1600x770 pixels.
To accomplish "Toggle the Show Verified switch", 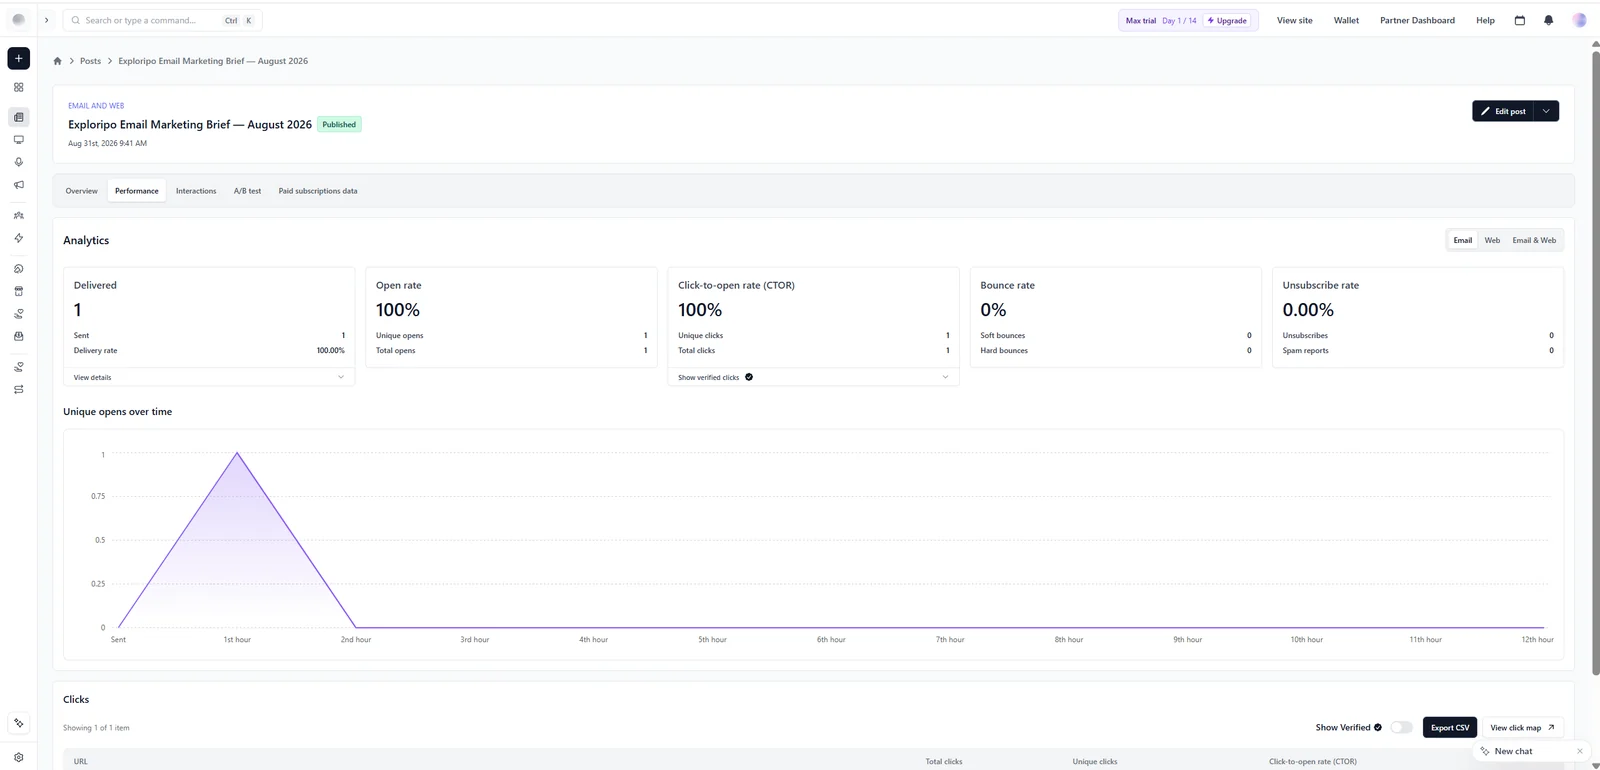I will [x=1401, y=728].
